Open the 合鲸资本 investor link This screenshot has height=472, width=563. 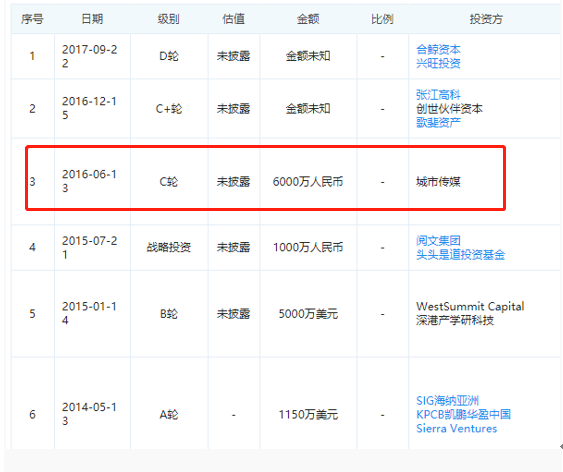(x=438, y=49)
